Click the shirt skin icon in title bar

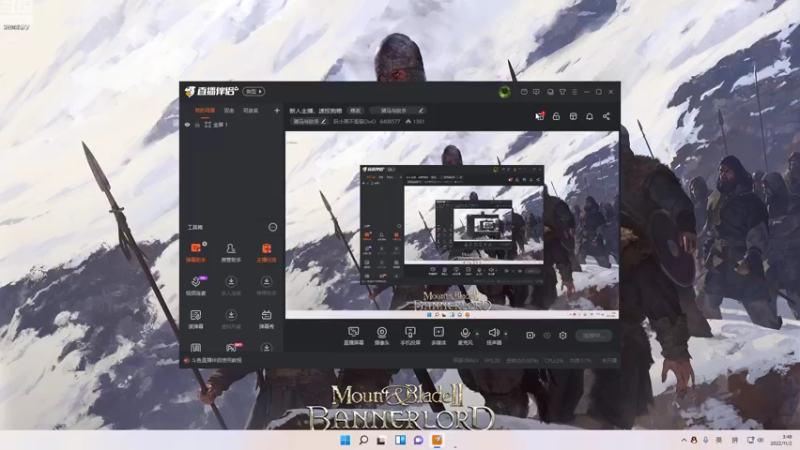(x=562, y=92)
